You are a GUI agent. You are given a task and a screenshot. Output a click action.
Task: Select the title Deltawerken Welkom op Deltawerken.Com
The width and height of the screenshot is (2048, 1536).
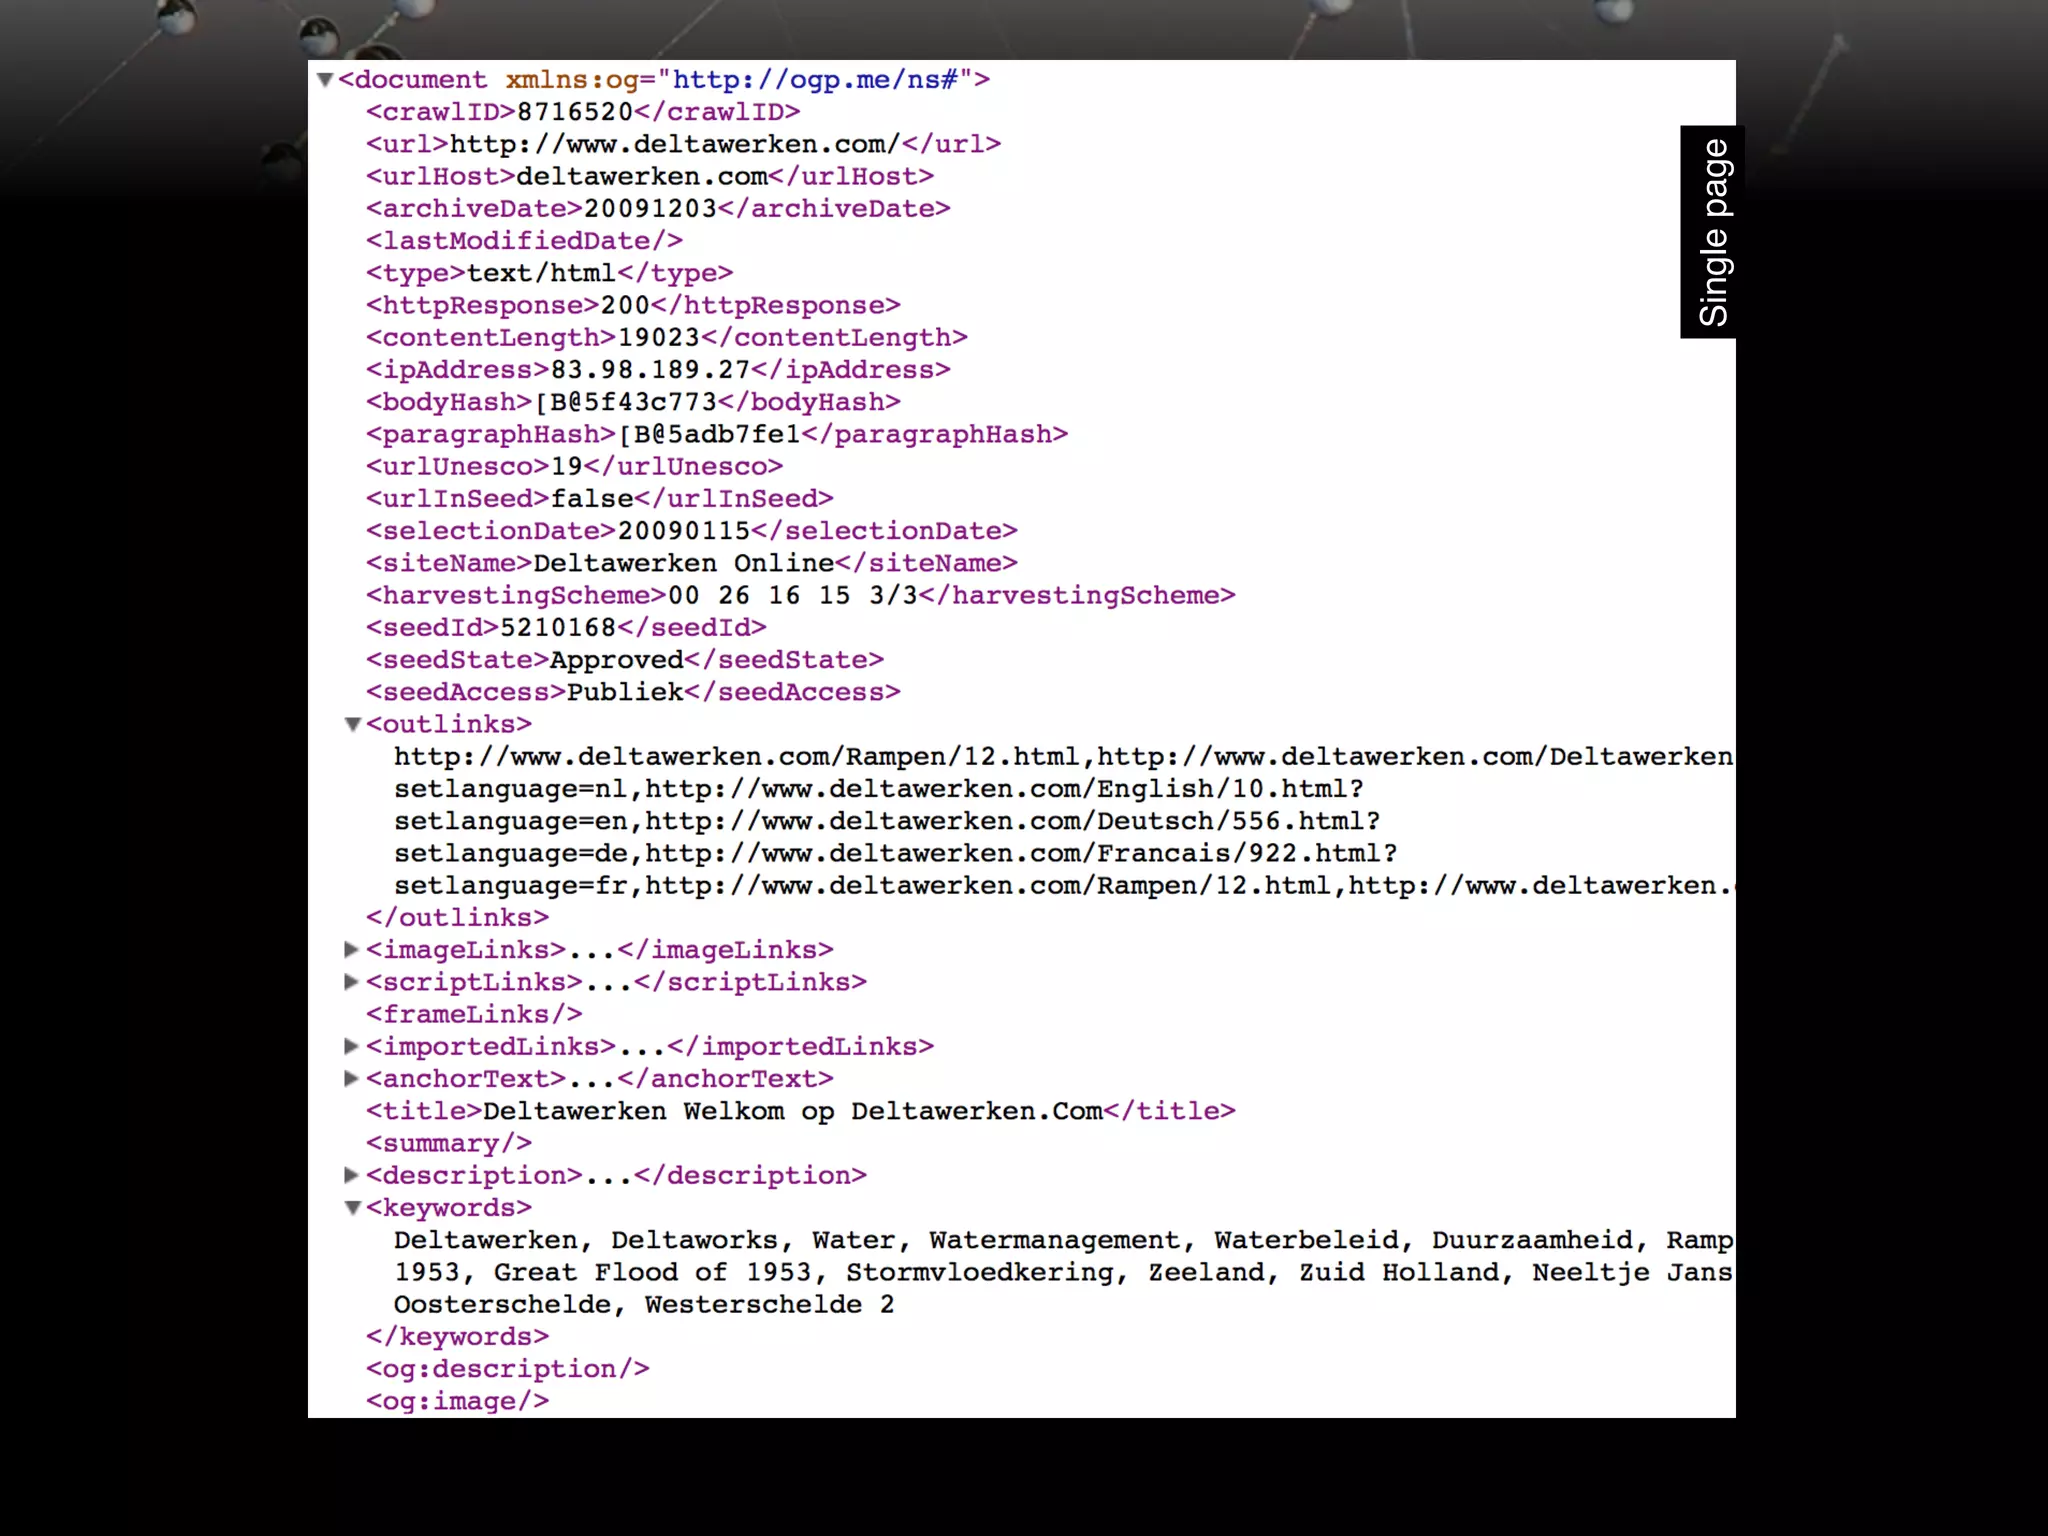click(793, 1111)
